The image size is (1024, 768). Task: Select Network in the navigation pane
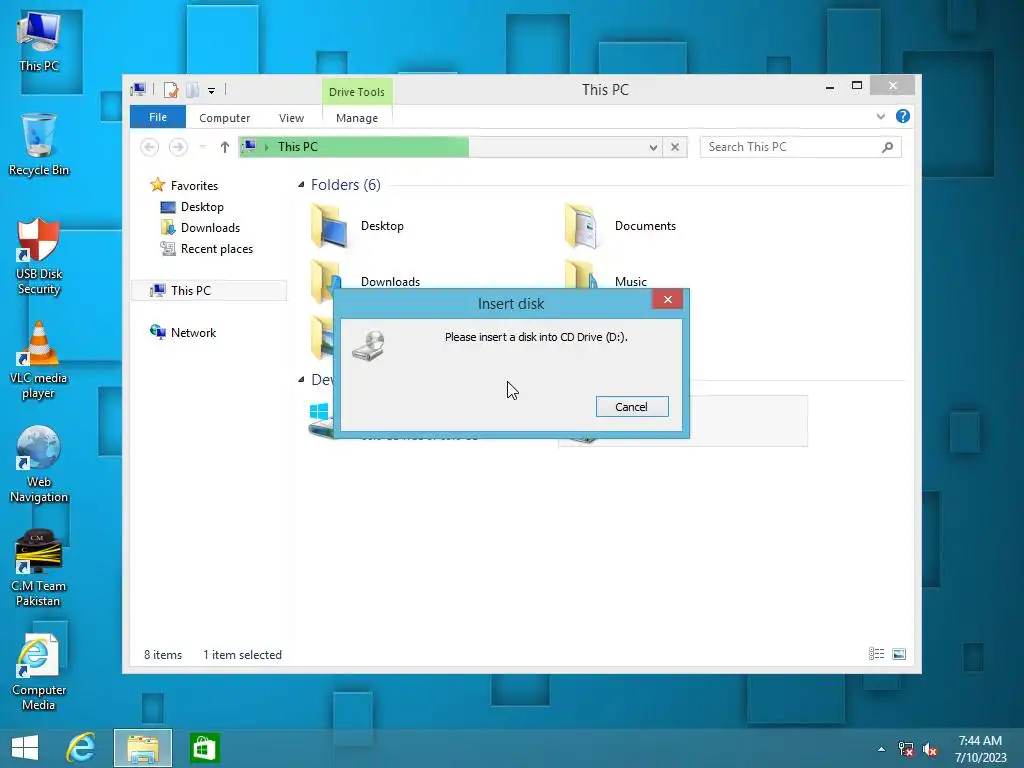(x=184, y=332)
